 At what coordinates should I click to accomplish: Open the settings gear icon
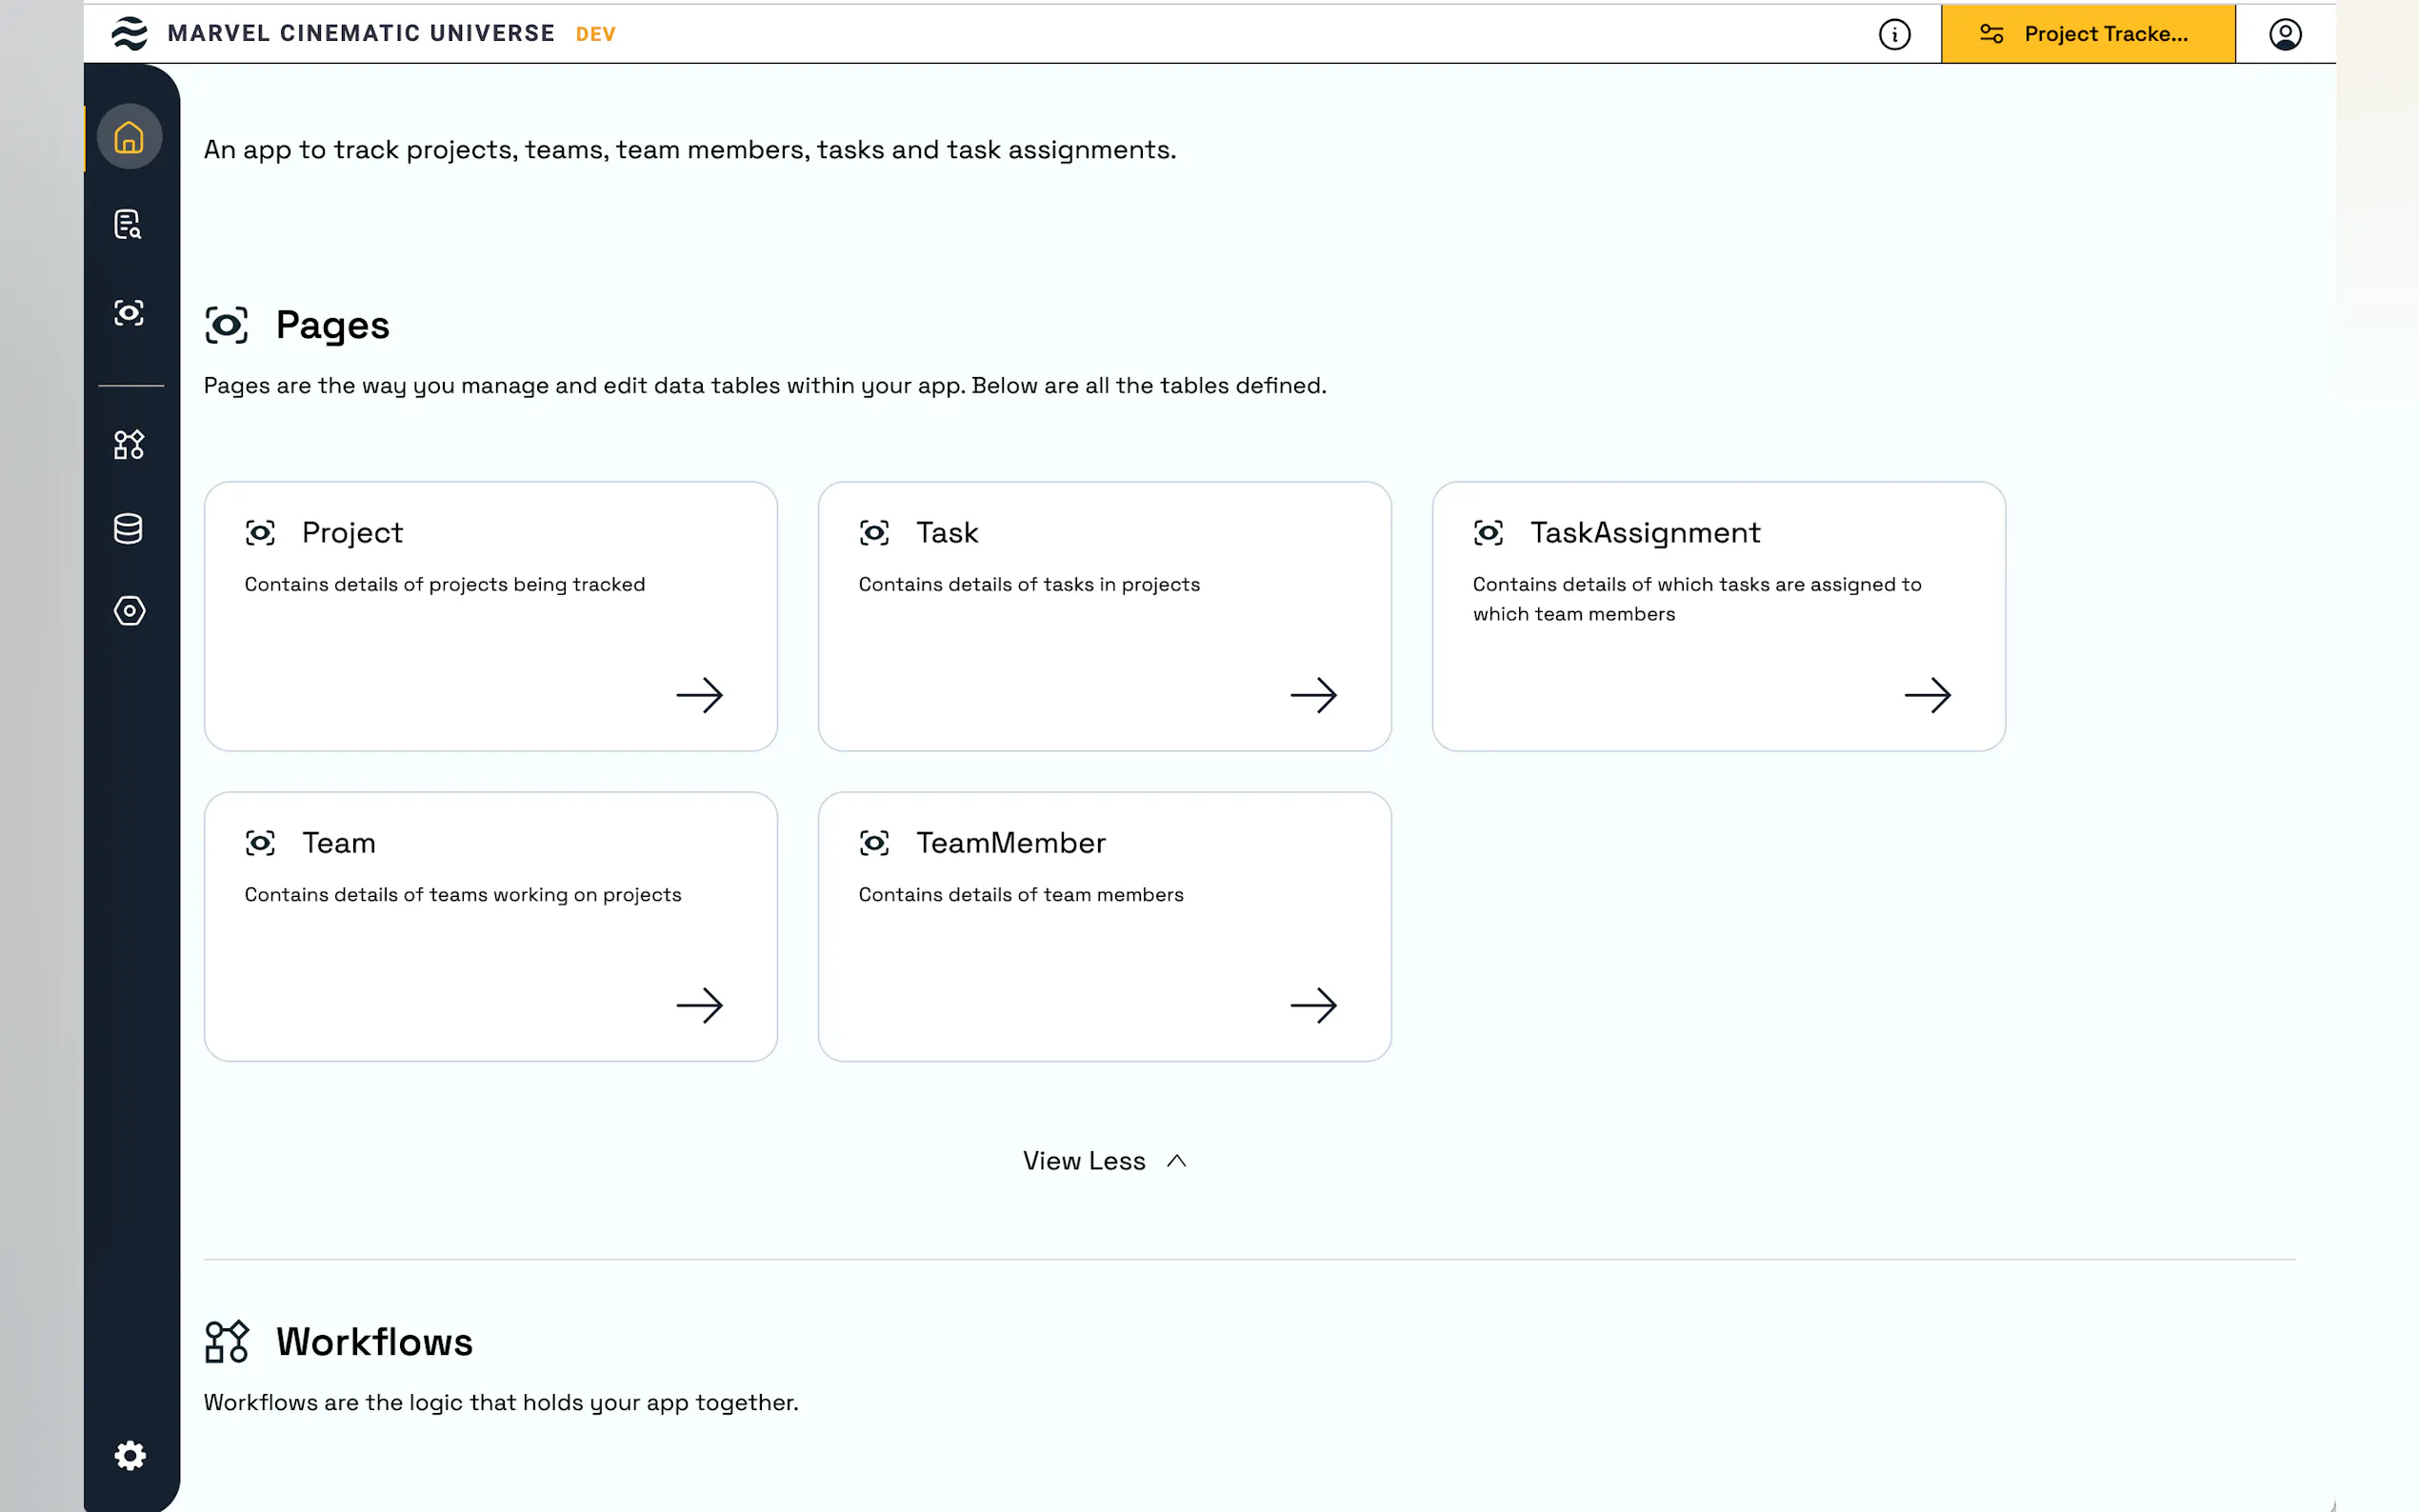click(x=130, y=1455)
